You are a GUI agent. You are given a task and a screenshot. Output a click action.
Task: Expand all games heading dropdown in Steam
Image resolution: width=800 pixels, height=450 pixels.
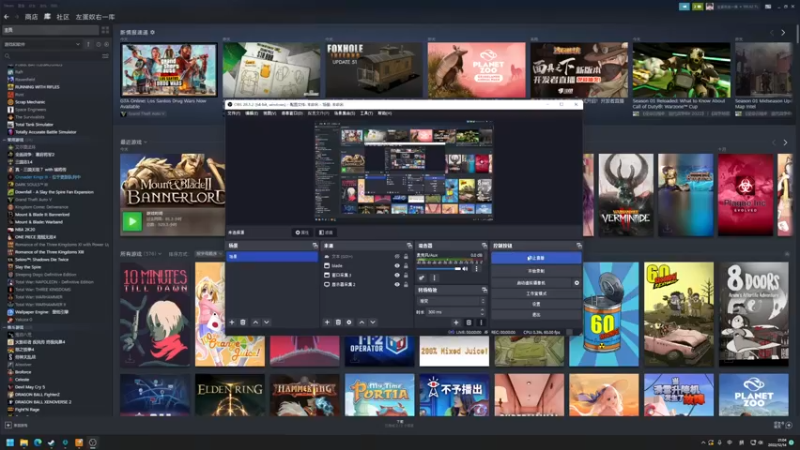(x=160, y=254)
